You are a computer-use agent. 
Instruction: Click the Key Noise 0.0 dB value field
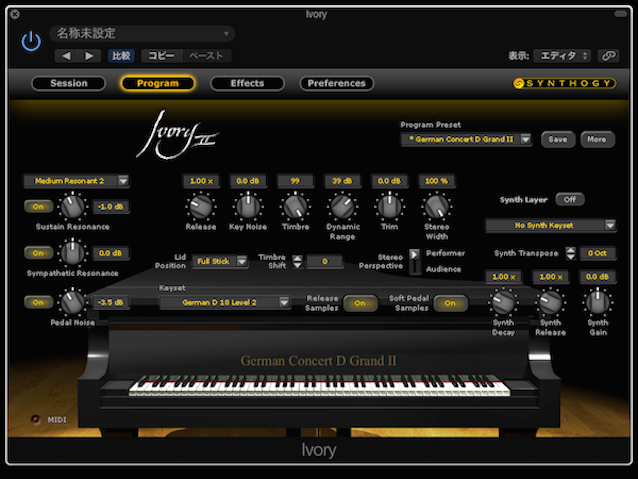(248, 181)
